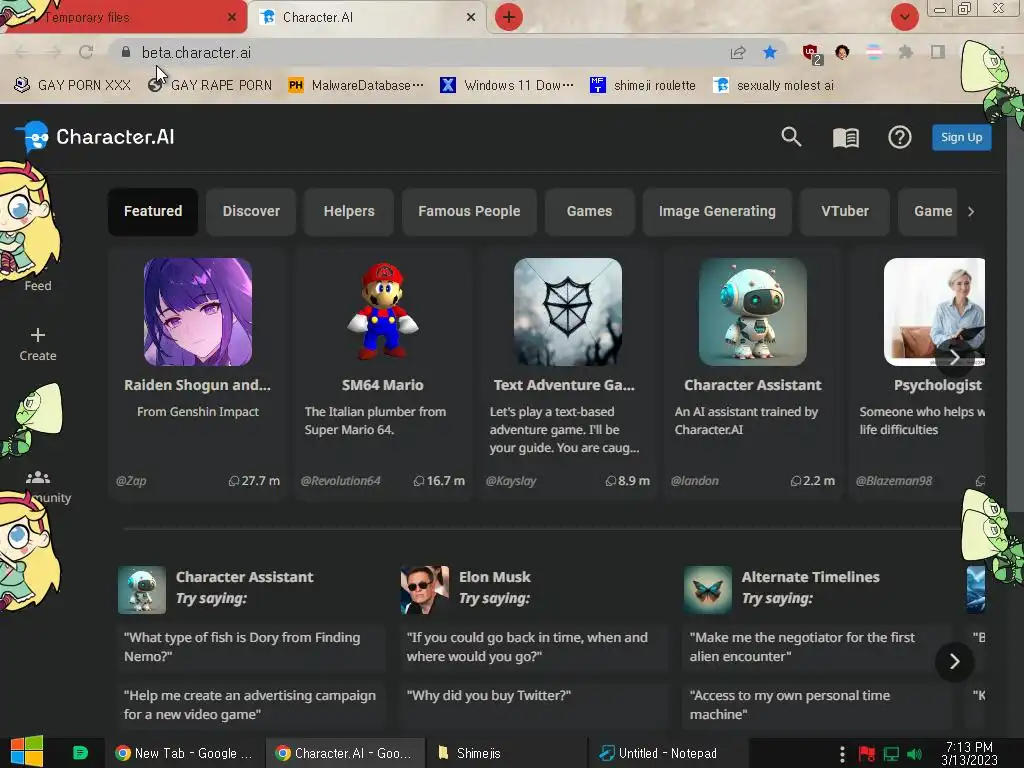Open the MalwareDatabase bookmark
Viewport: 1024px width, 768px height.
(x=356, y=85)
